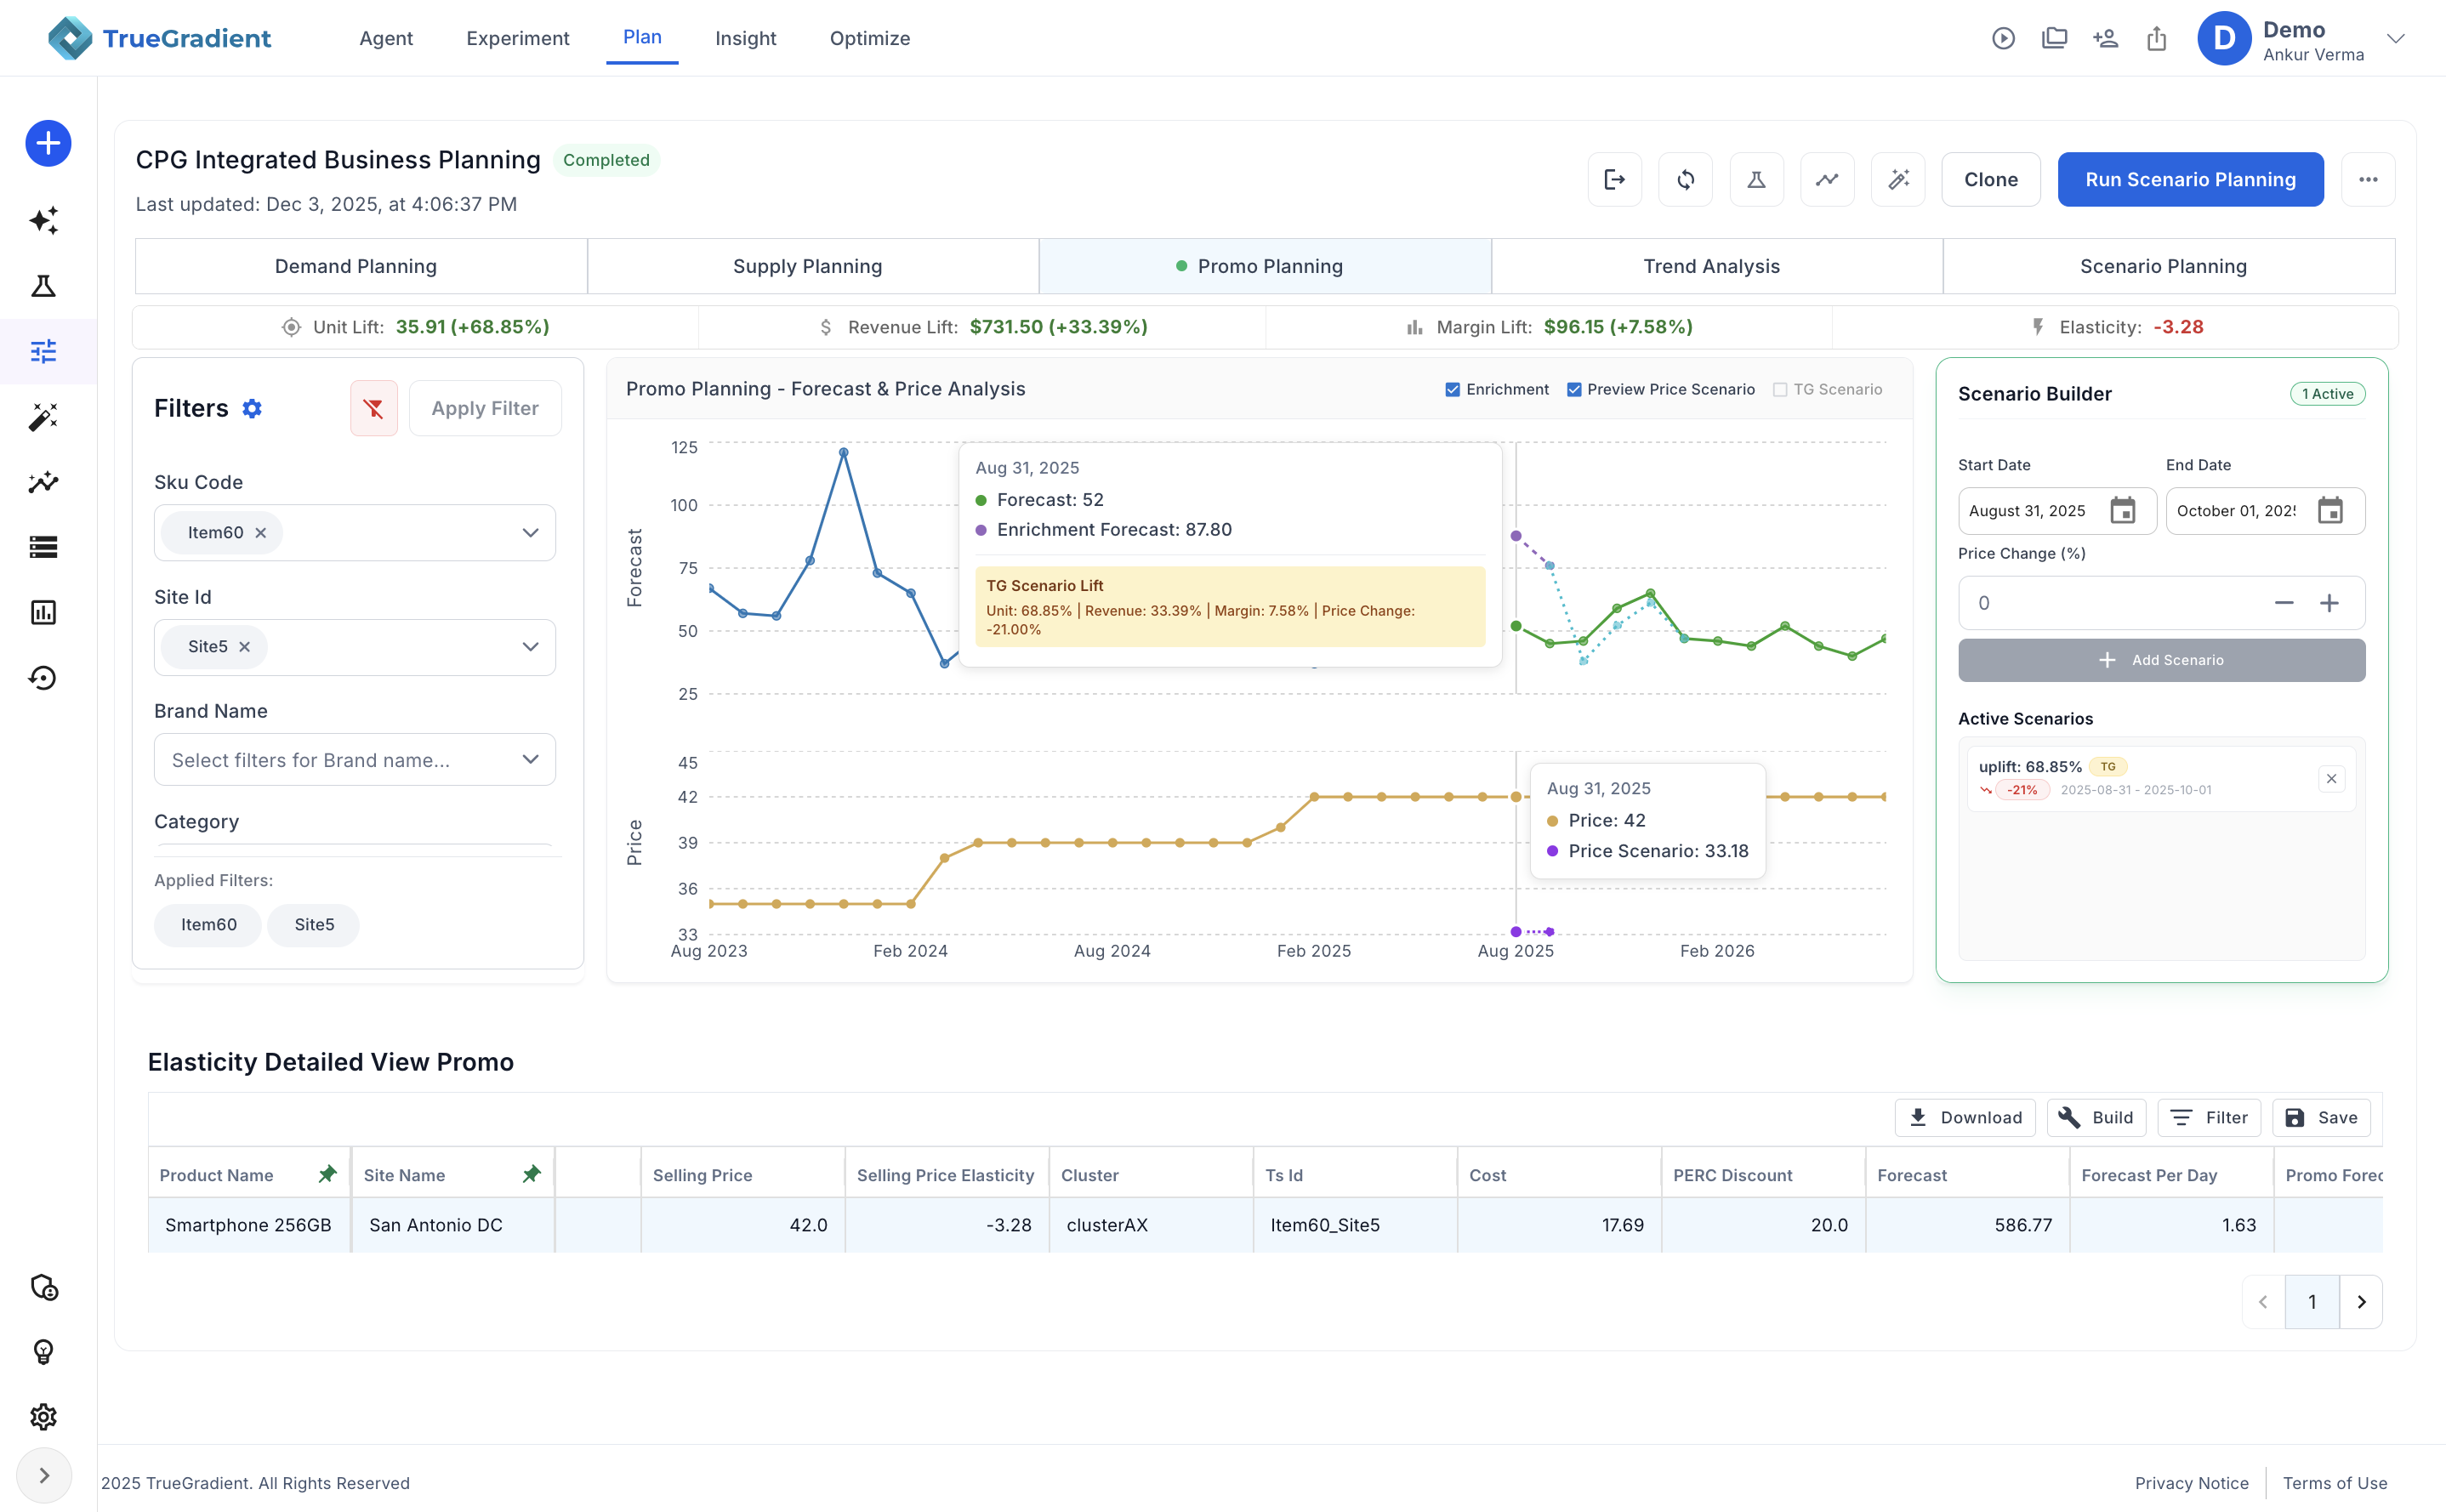Screen dimensions: 2446x1512
Task: Switch to the Scenario Planning tab
Action: click(x=2162, y=266)
